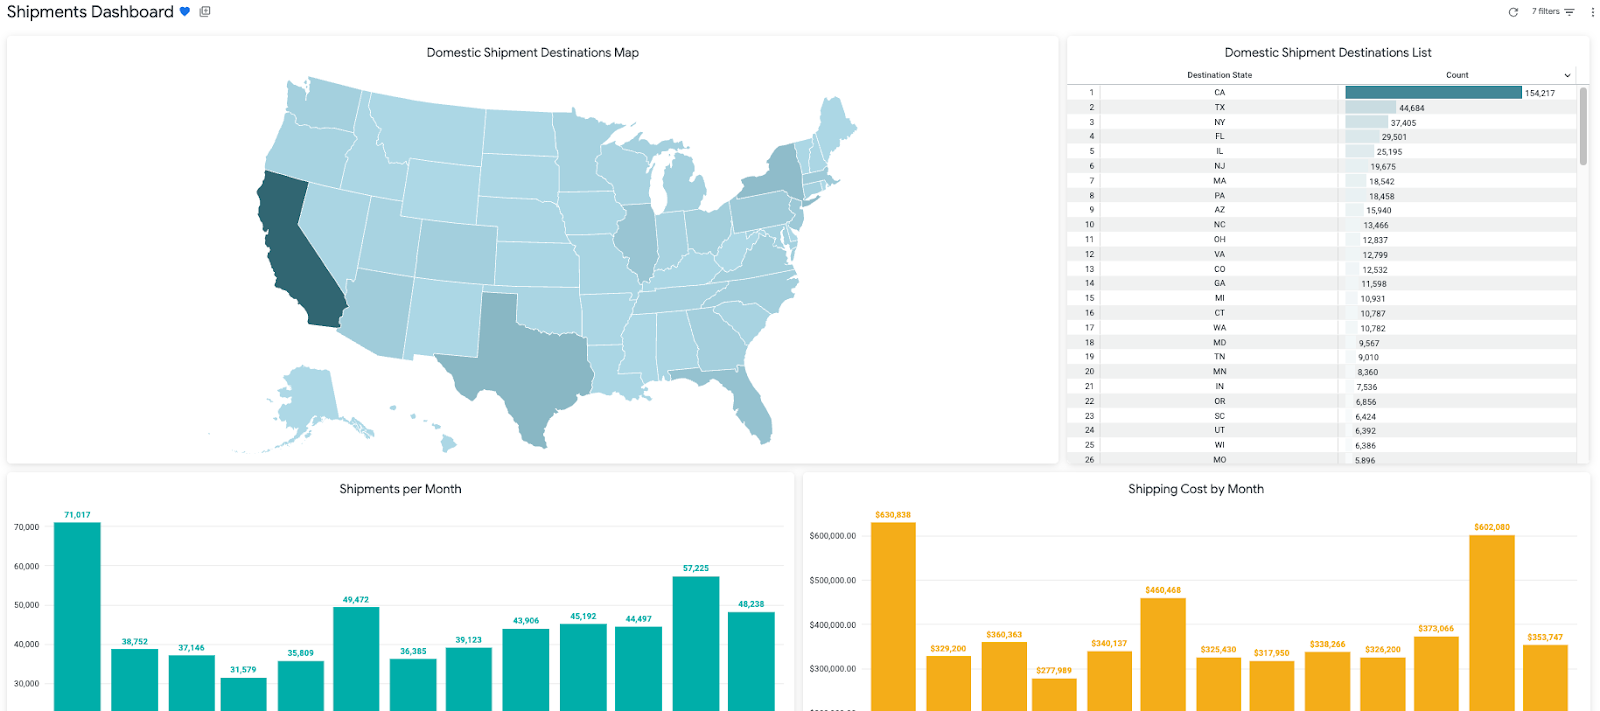Select the GA row in the list

pos(1322,283)
